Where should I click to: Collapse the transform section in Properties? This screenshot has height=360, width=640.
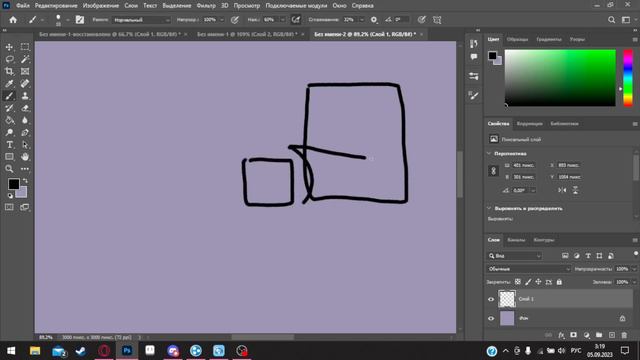489,153
